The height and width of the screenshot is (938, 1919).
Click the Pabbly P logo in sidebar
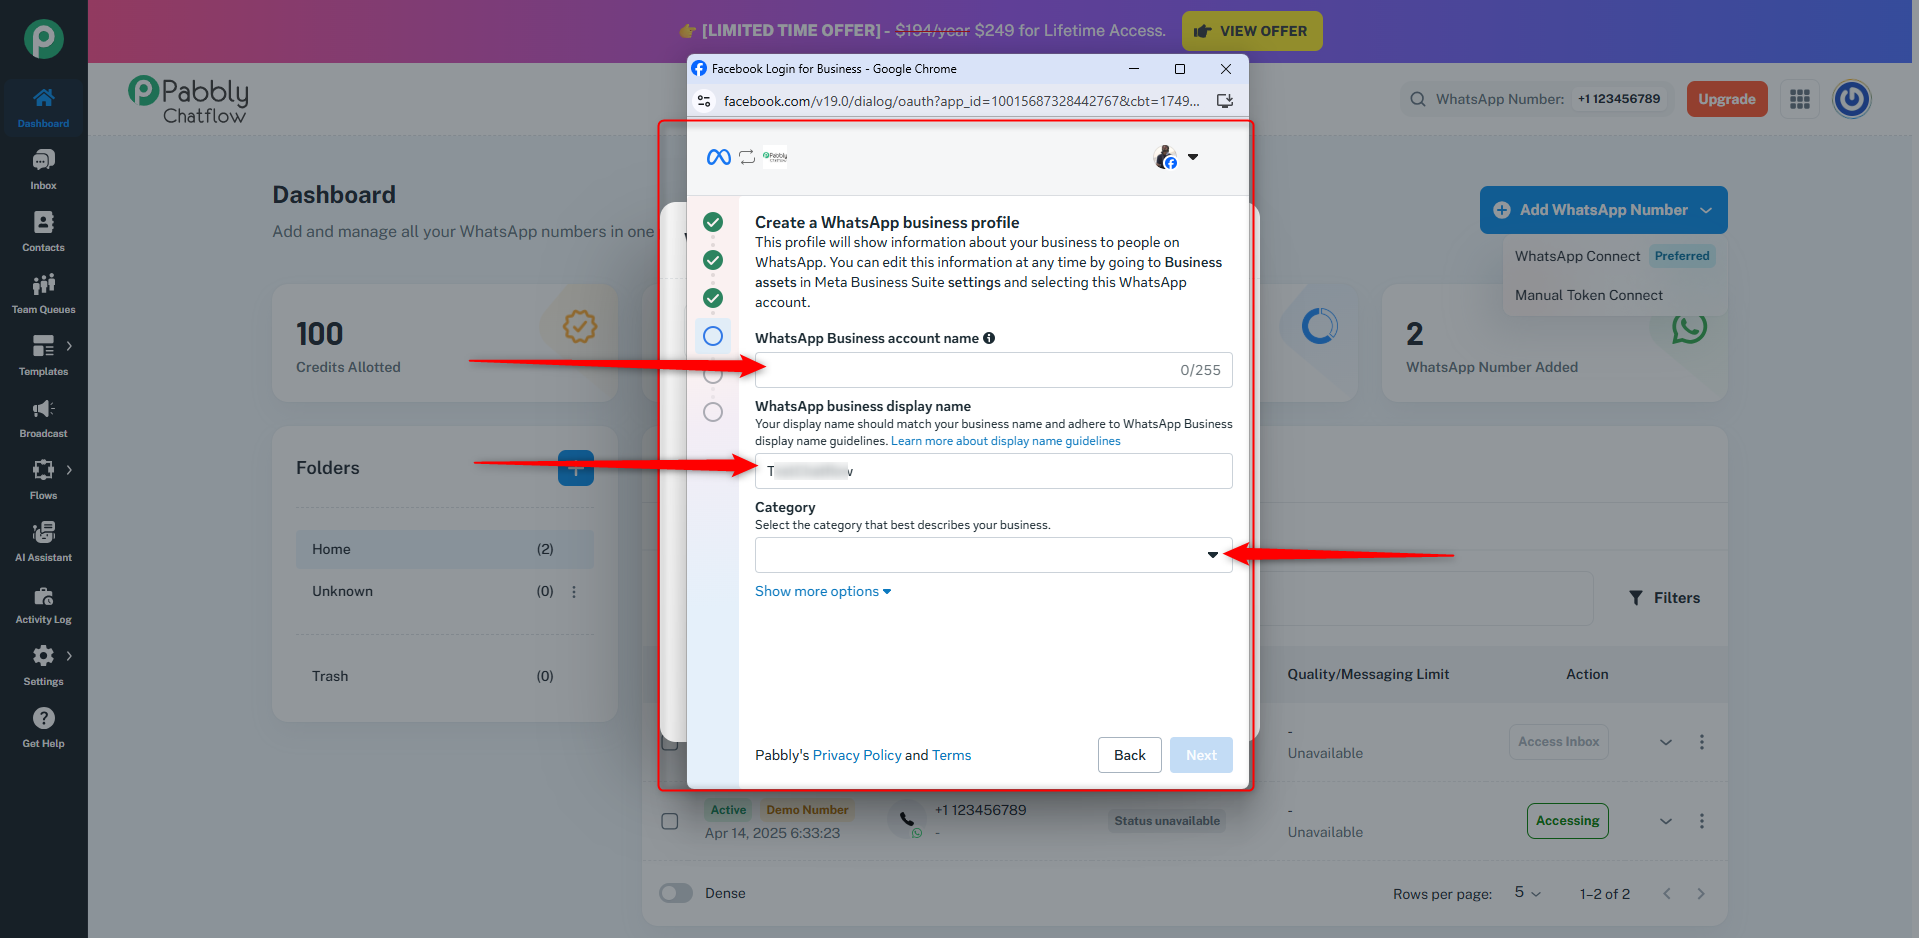pos(44,39)
